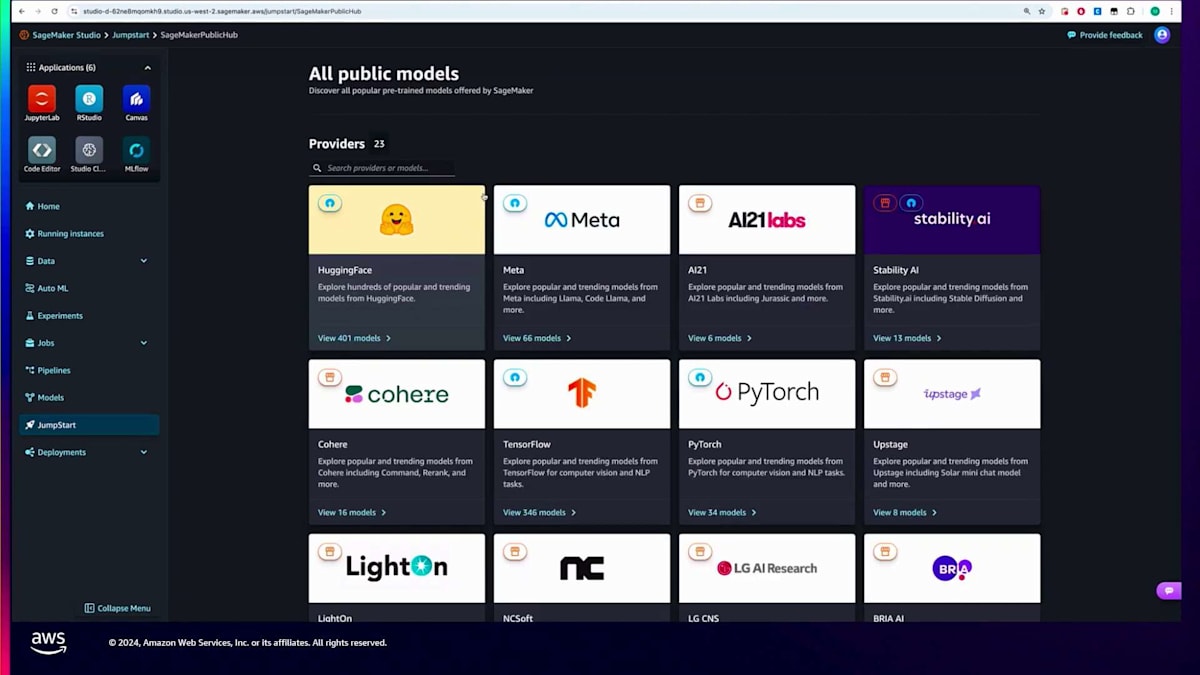The height and width of the screenshot is (675, 1200).
Task: Click the stability ai logo thumbnail
Action: (952, 220)
